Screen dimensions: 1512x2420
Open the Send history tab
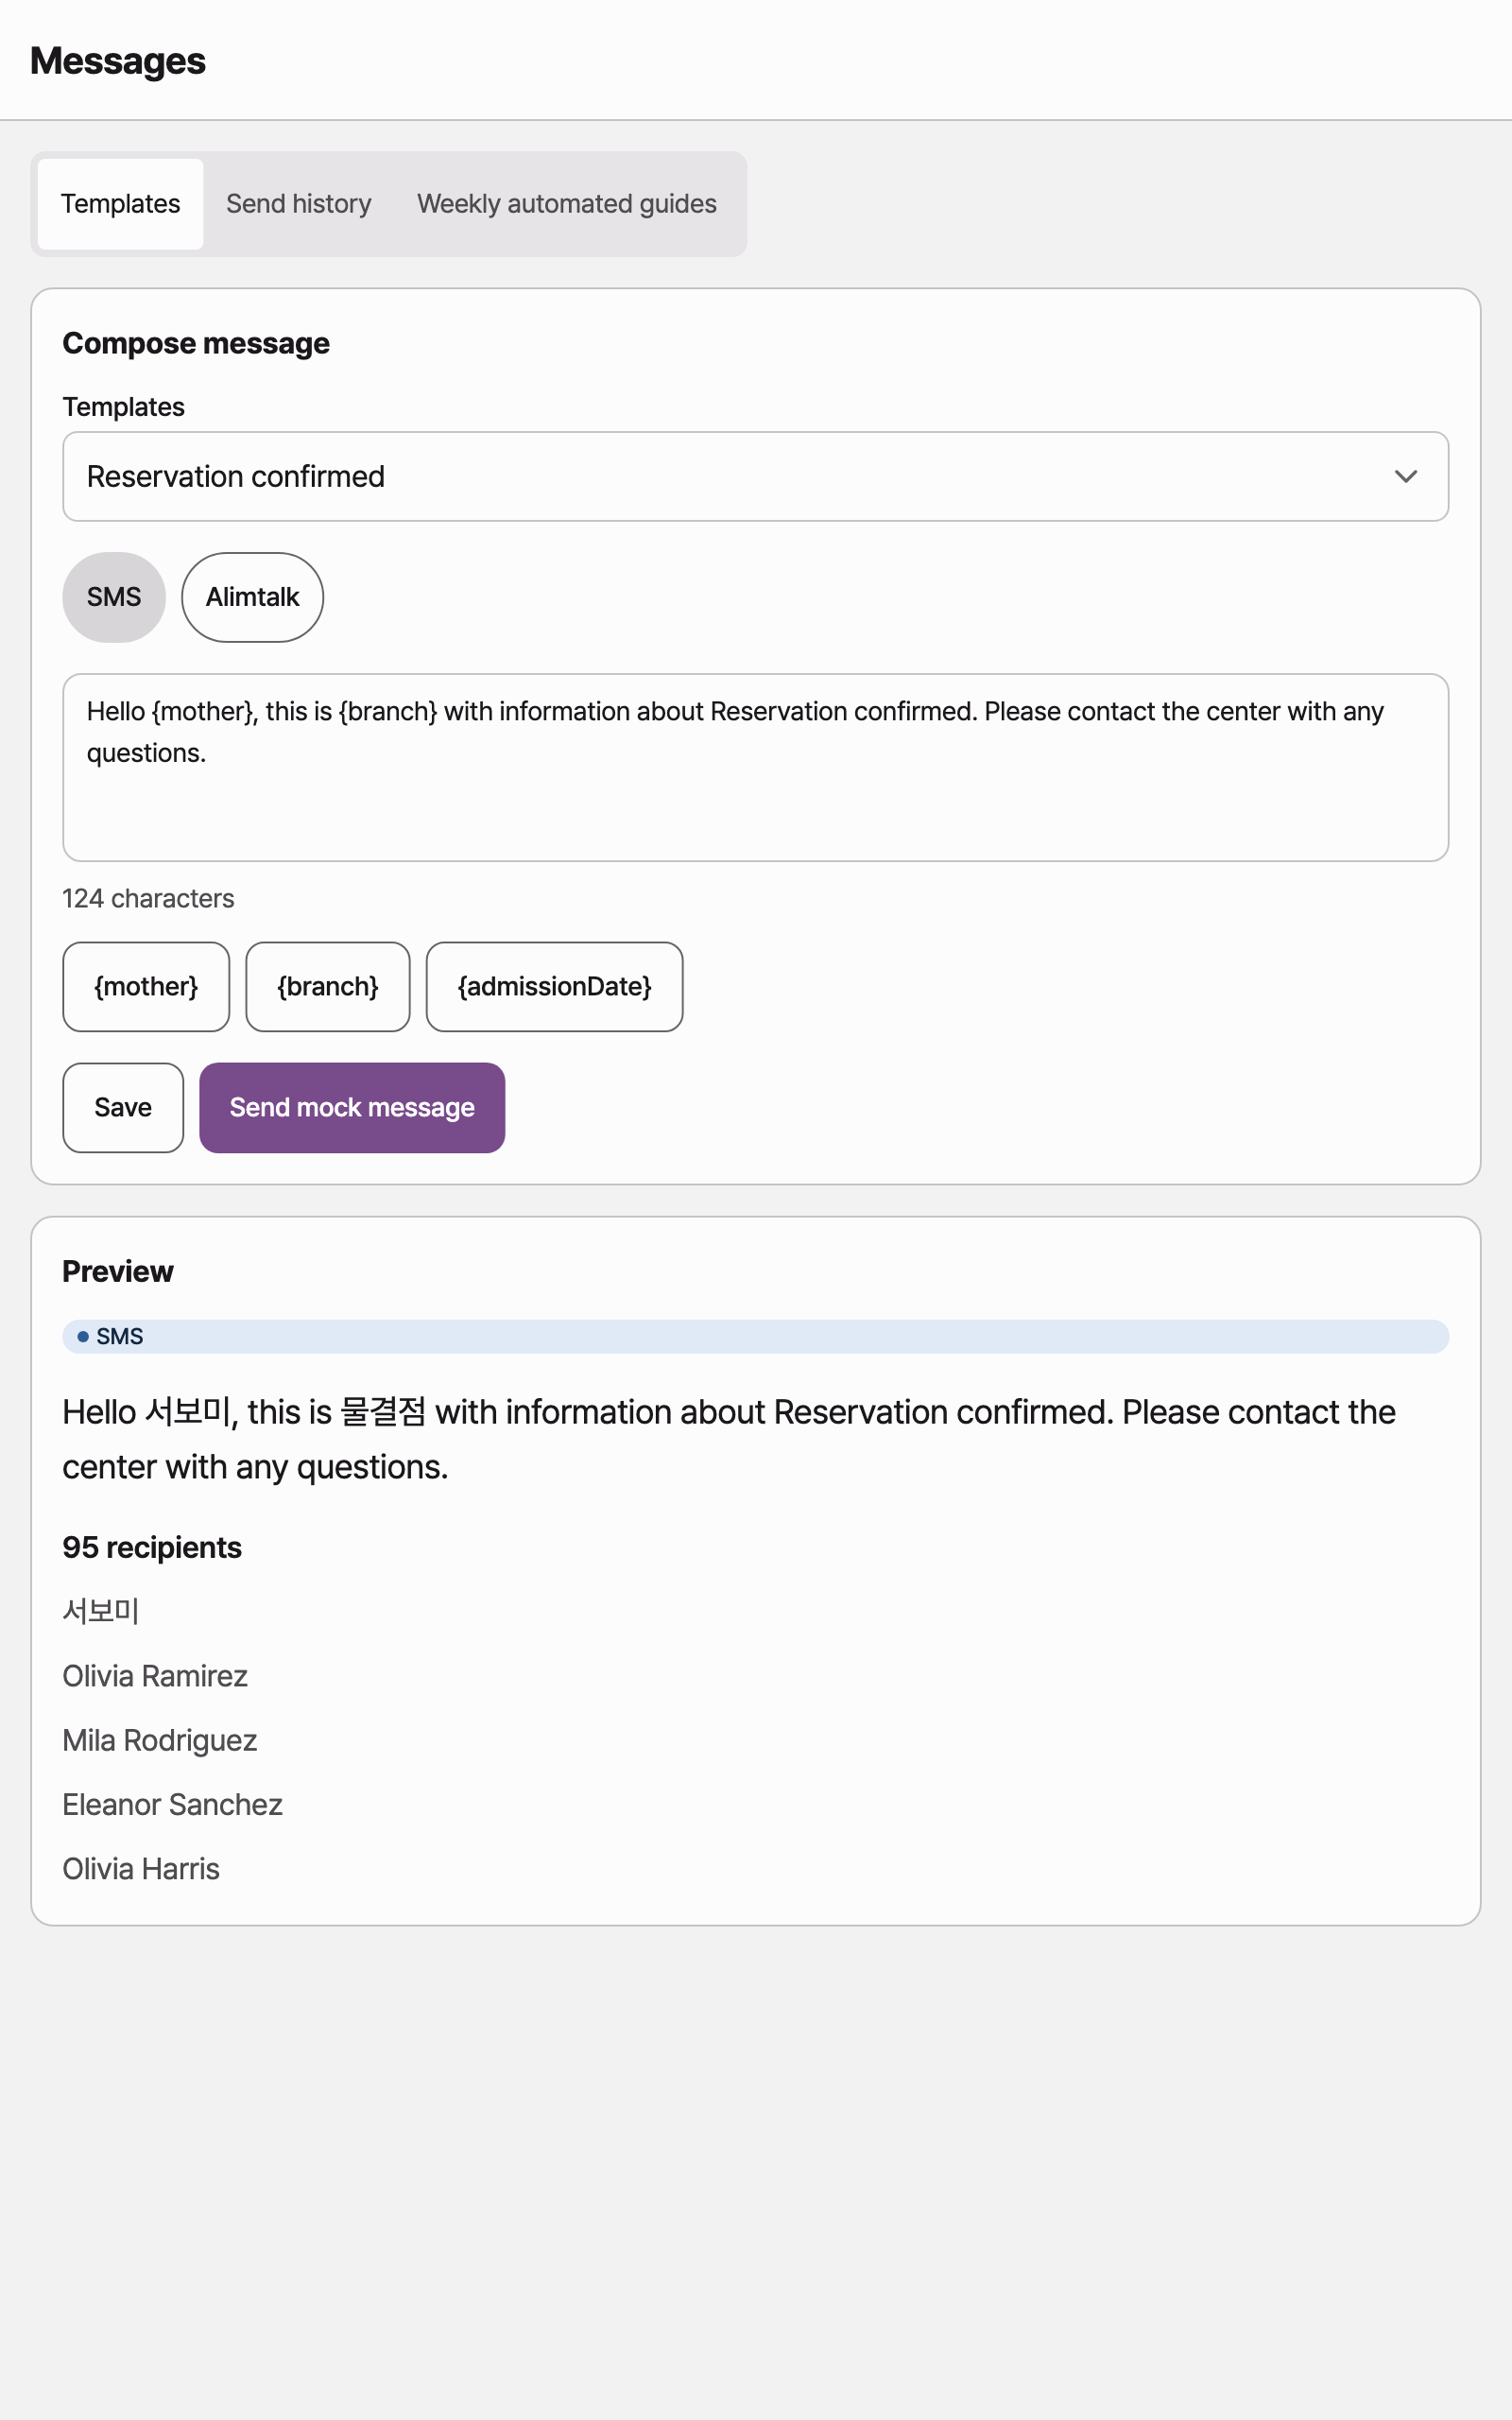coord(298,204)
